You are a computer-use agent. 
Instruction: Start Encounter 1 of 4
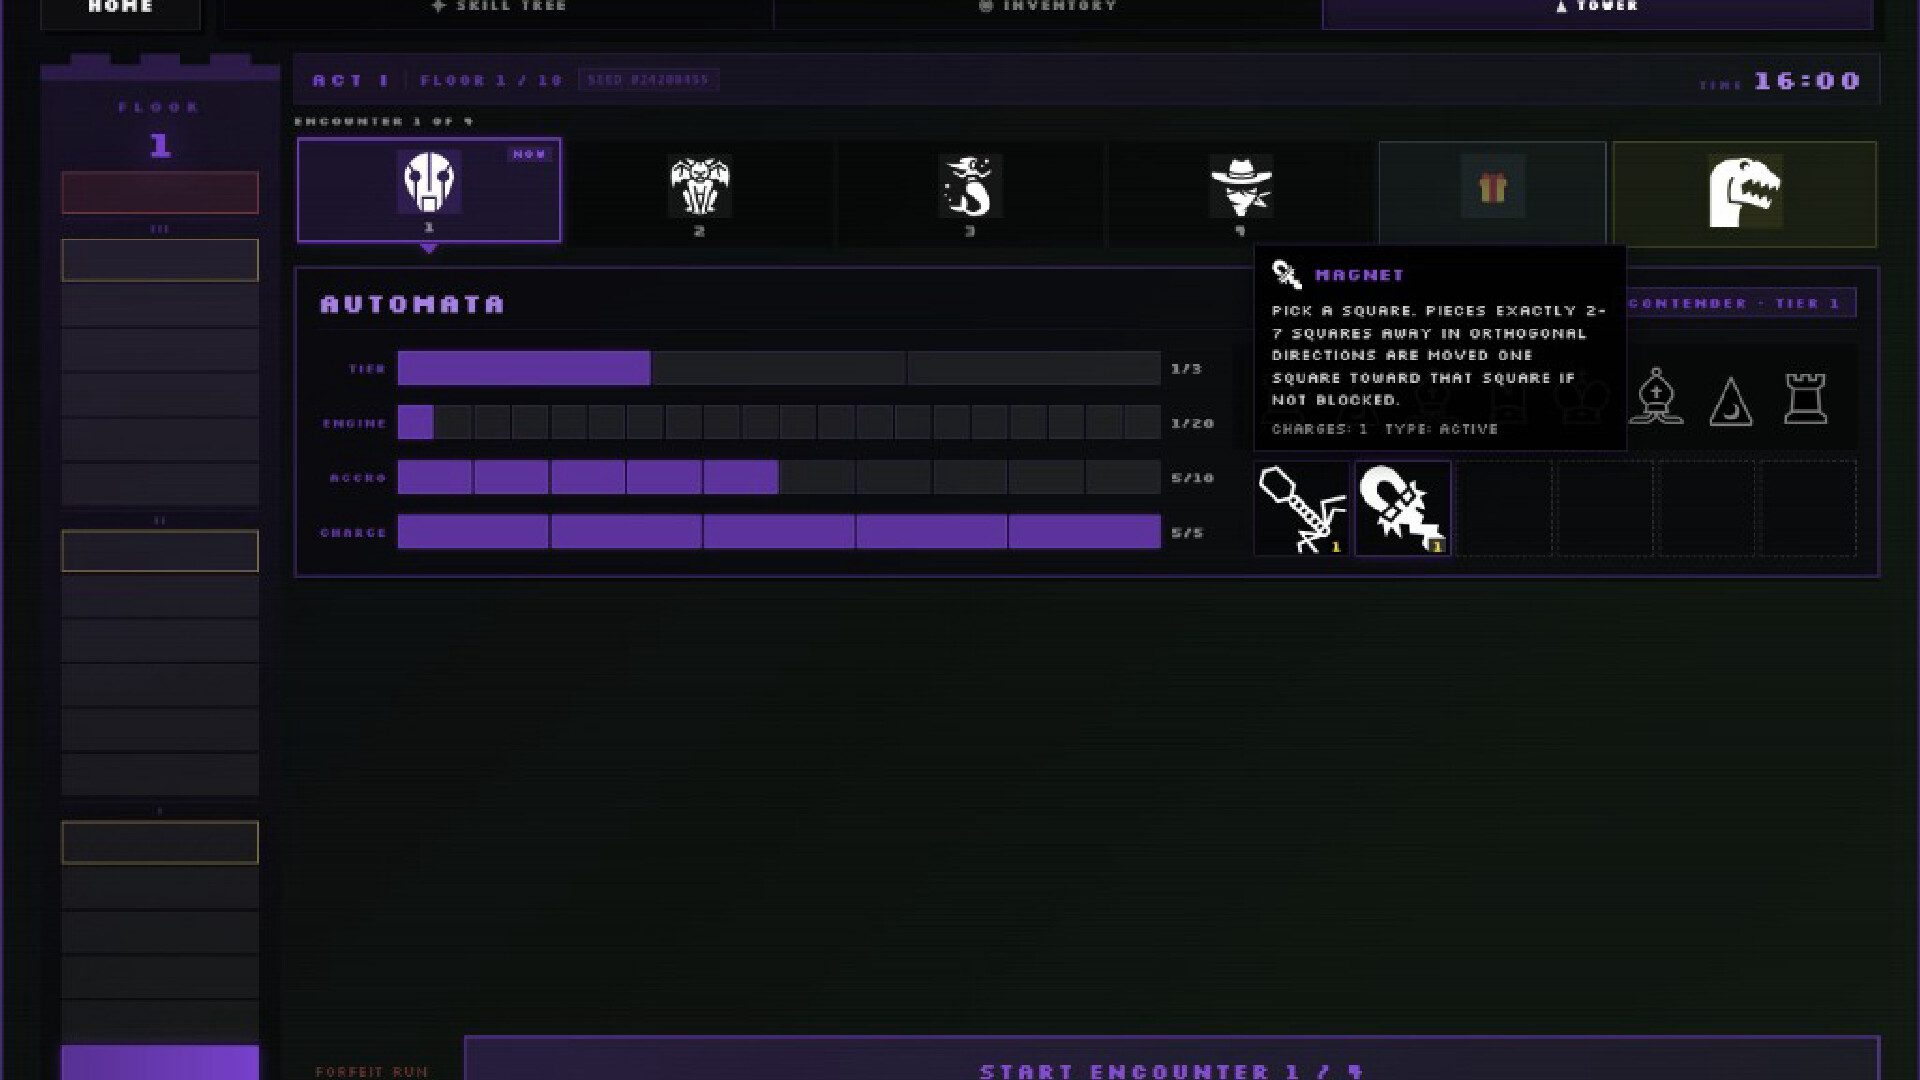coord(1172,1060)
